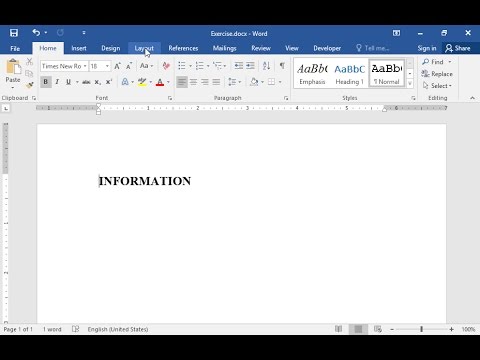Image resolution: width=480 pixels, height=360 pixels.
Task: Cut selection with scissors icon
Action: (29, 62)
